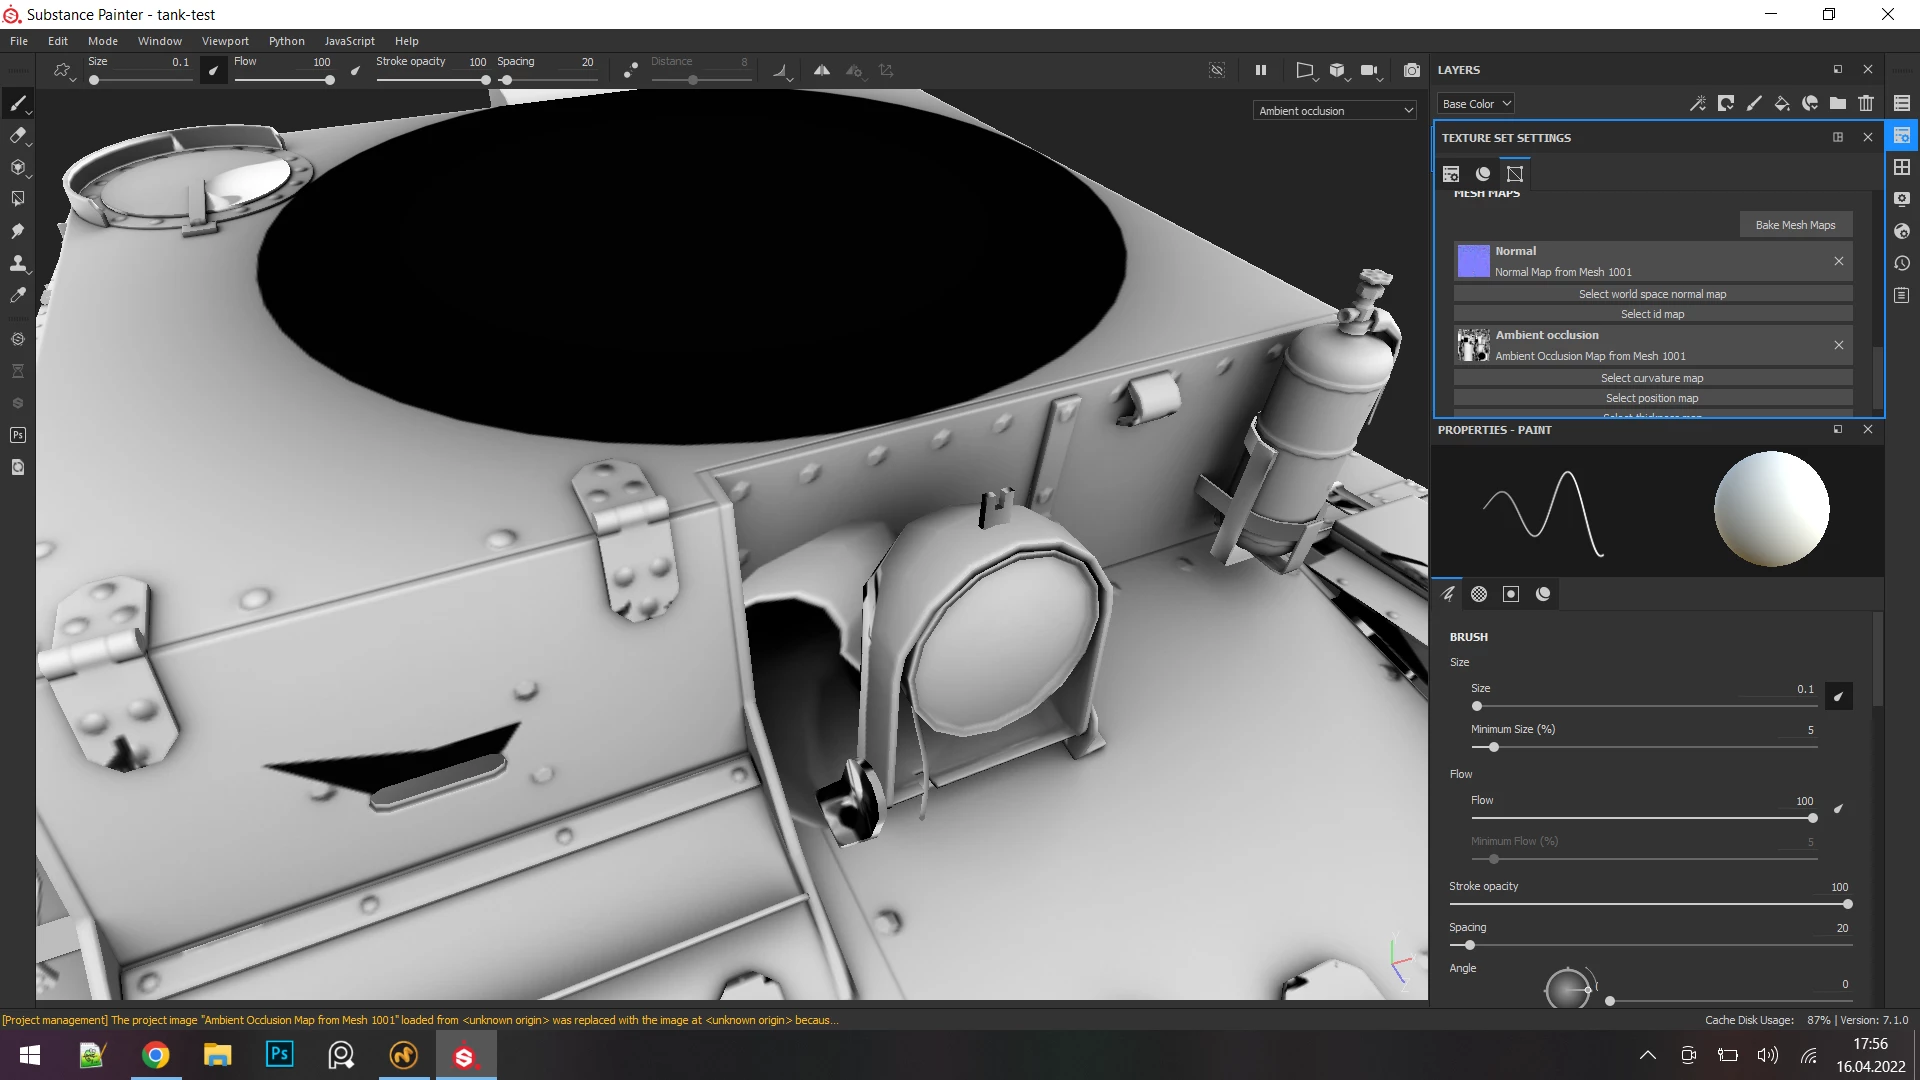1920x1080 pixels.
Task: Select the Eraser tool
Action: click(18, 135)
